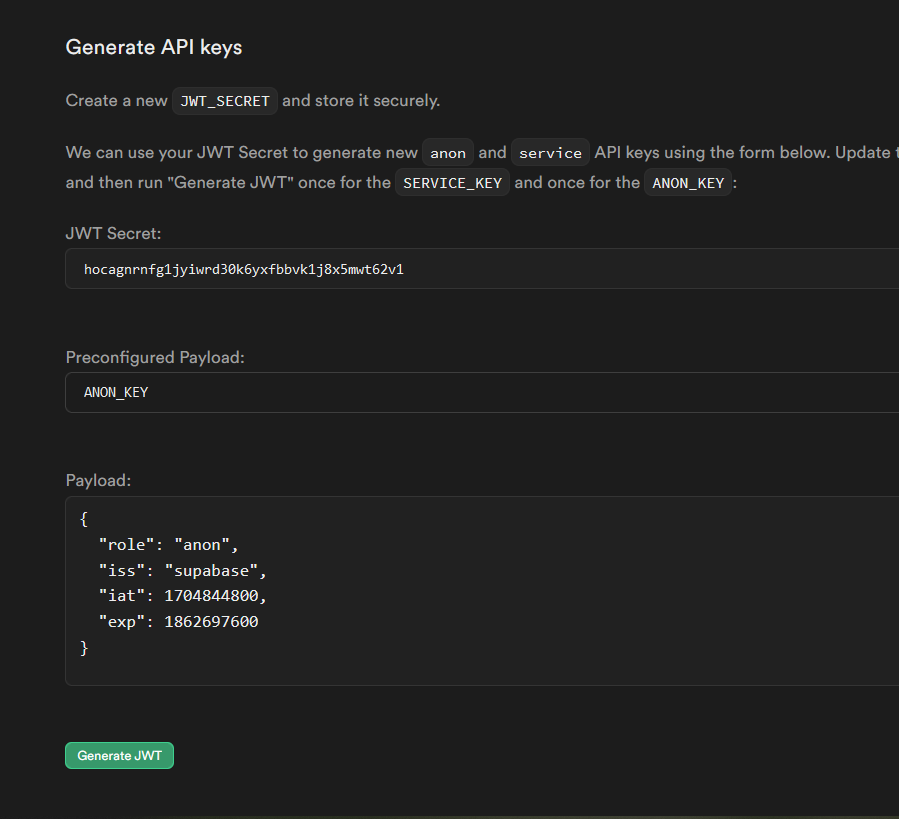Click the "iat": 1704844800 payload line
The image size is (899, 819).
coord(183,596)
